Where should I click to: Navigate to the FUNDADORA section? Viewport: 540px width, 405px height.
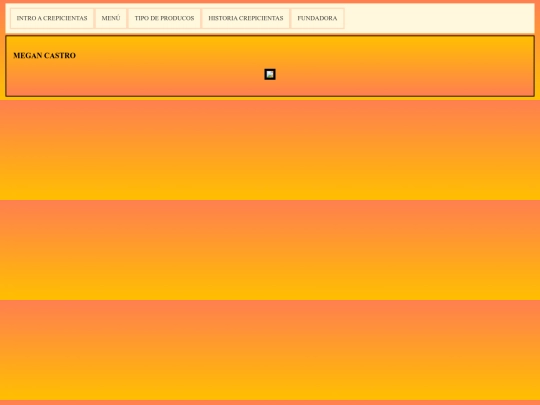317,18
